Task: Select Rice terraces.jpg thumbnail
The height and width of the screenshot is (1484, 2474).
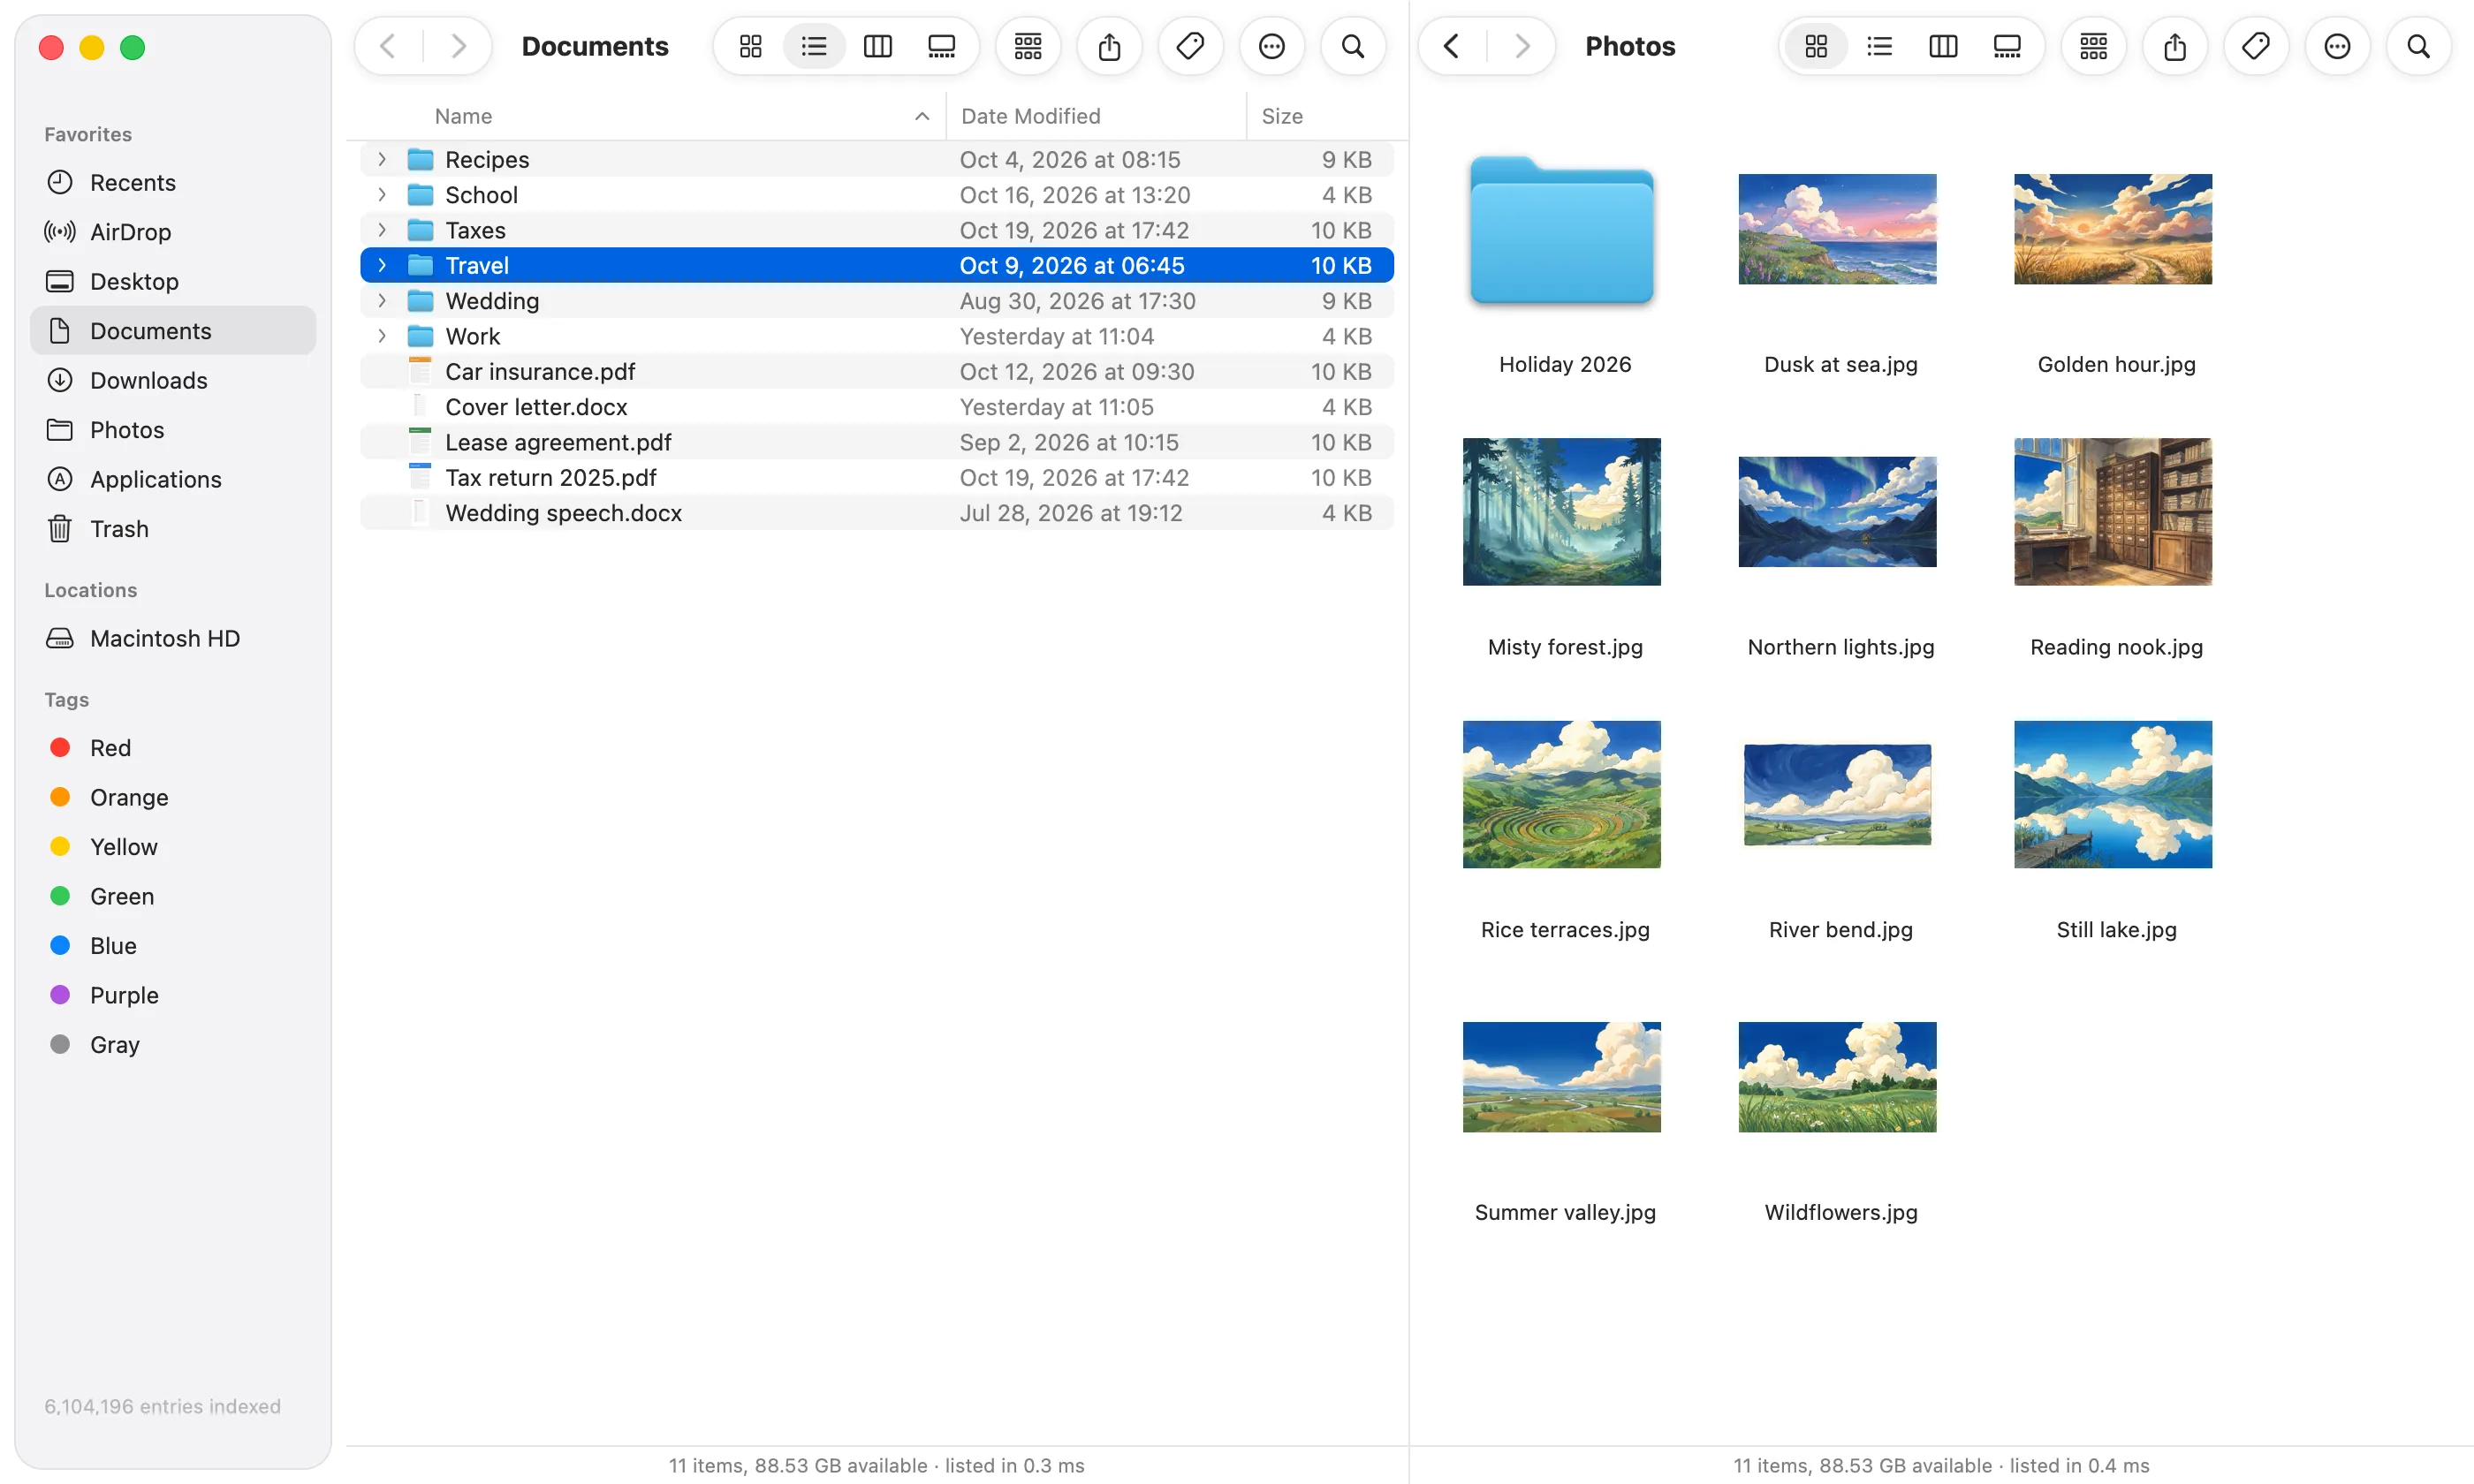Action: (x=1562, y=794)
